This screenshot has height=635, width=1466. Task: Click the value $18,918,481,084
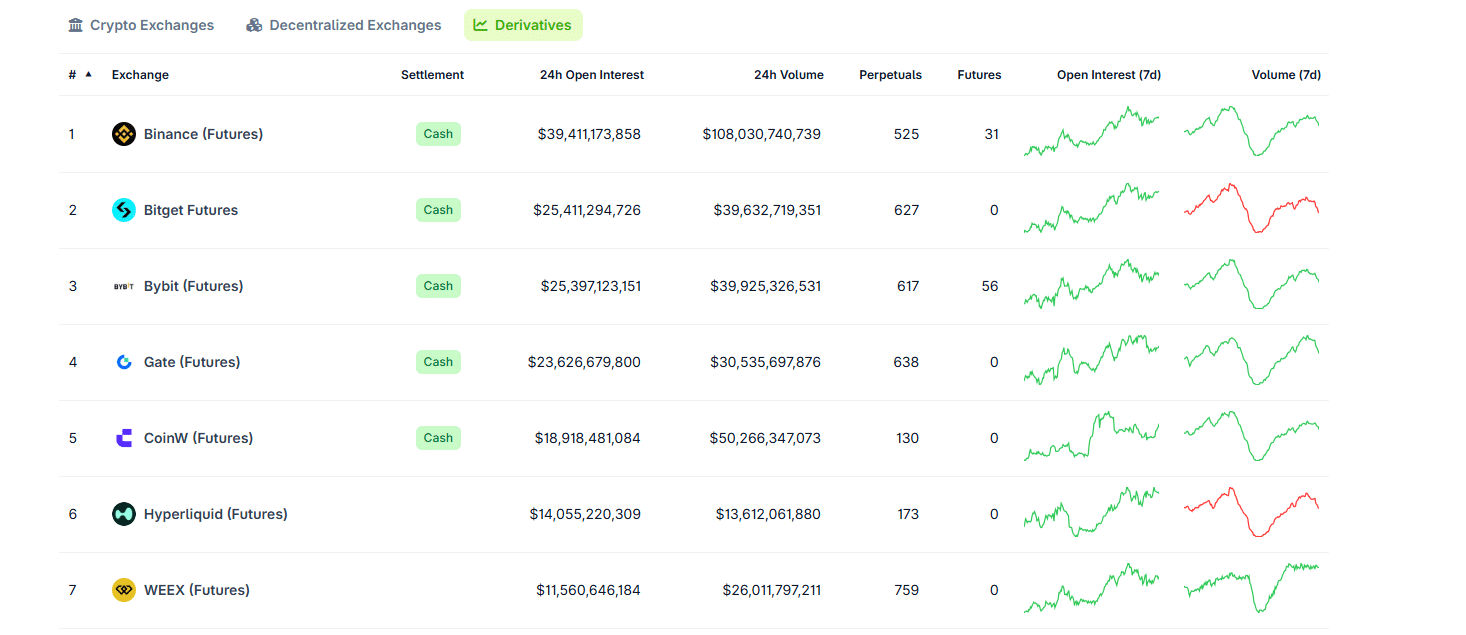click(588, 438)
